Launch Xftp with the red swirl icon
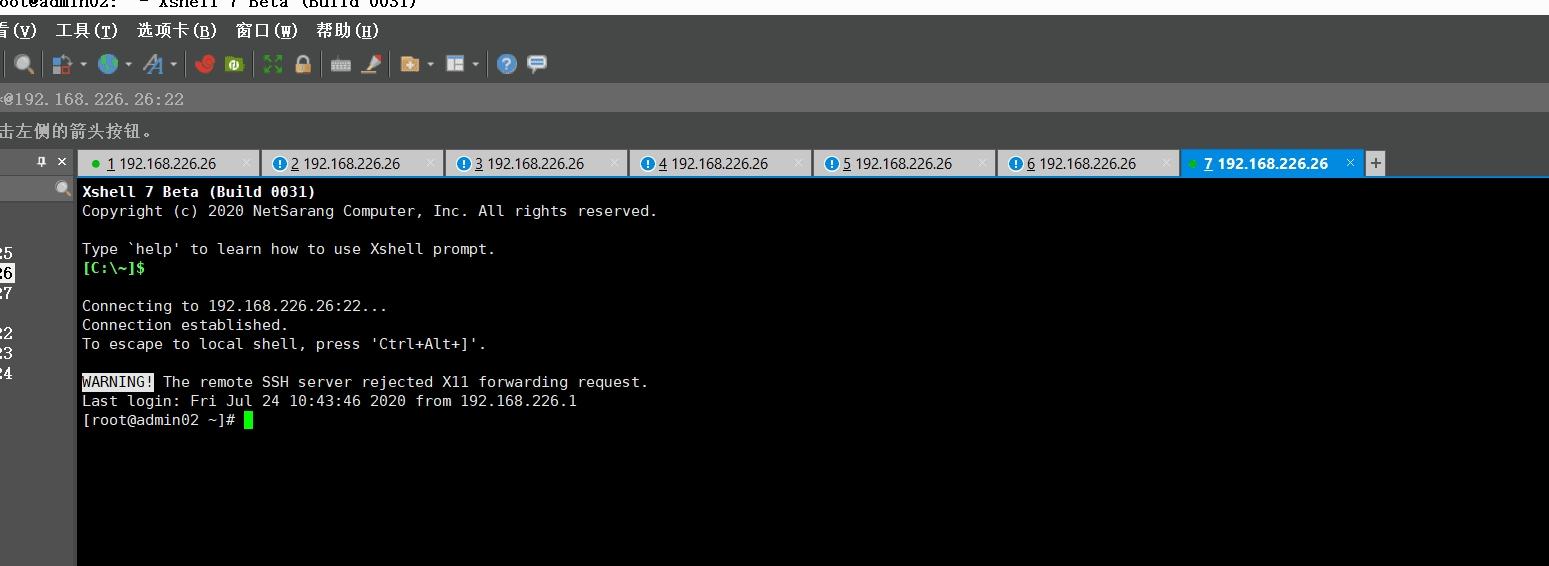The width and height of the screenshot is (1549, 566). click(205, 64)
